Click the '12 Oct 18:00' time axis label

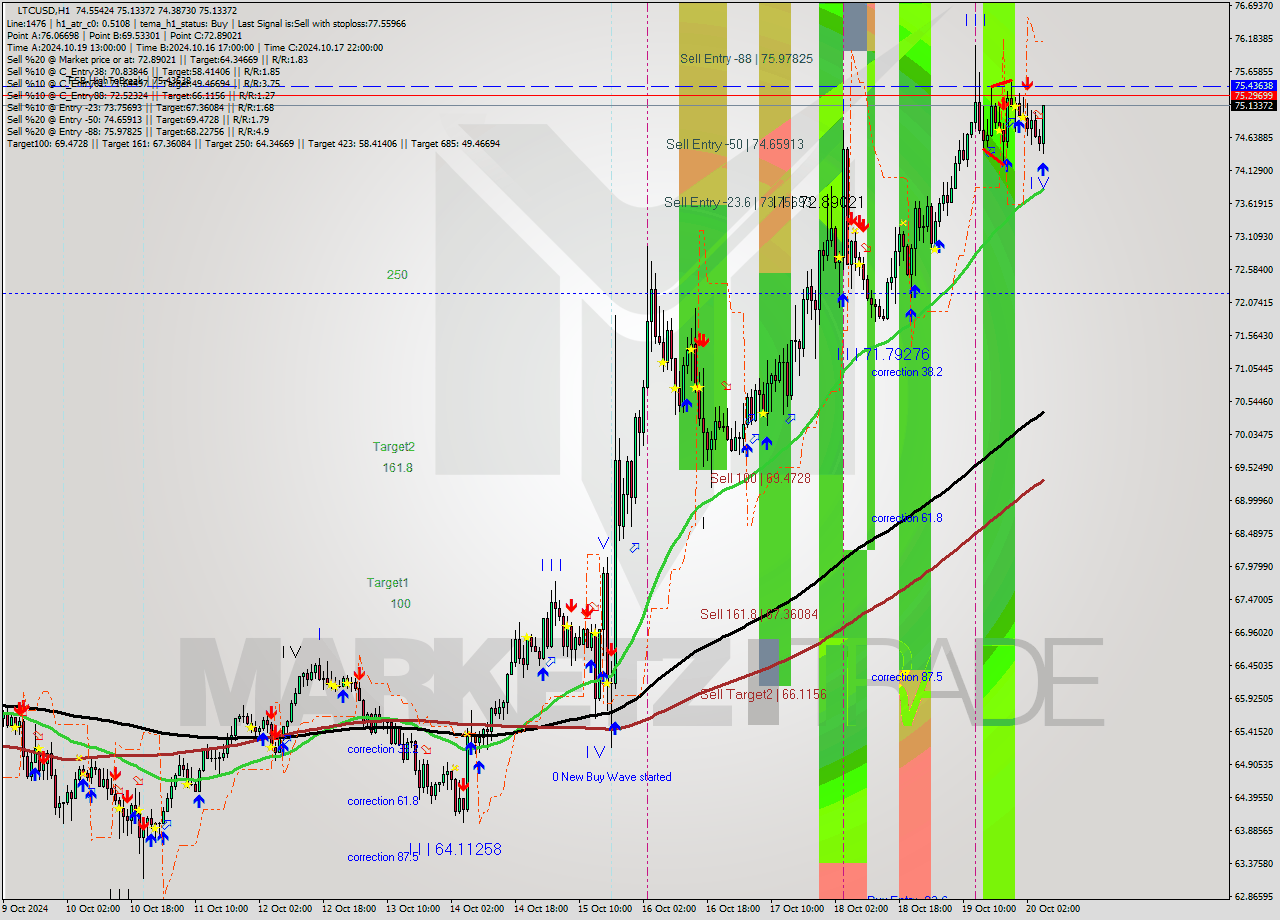349,909
